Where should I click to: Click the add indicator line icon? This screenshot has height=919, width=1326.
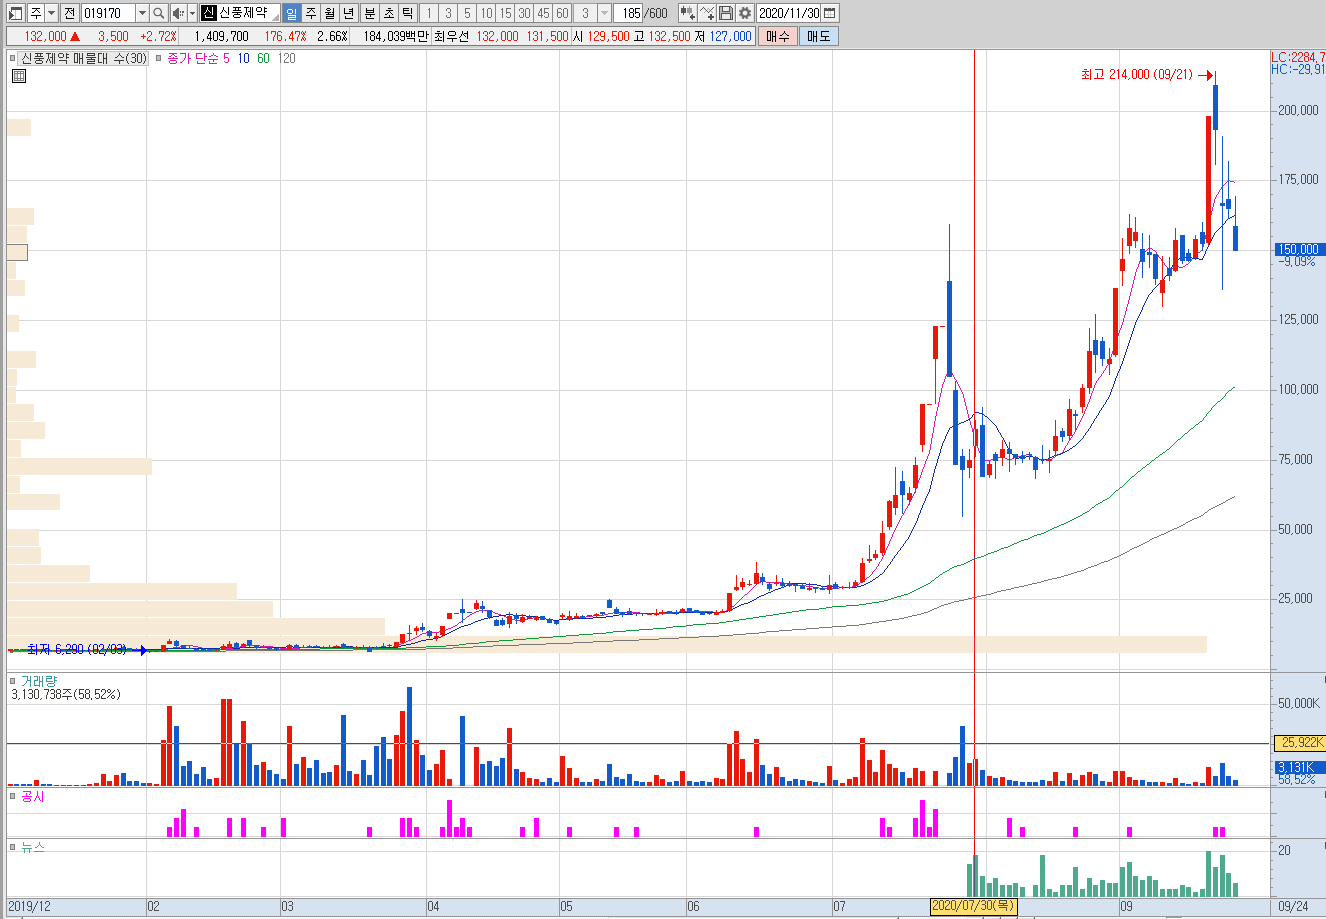click(707, 13)
